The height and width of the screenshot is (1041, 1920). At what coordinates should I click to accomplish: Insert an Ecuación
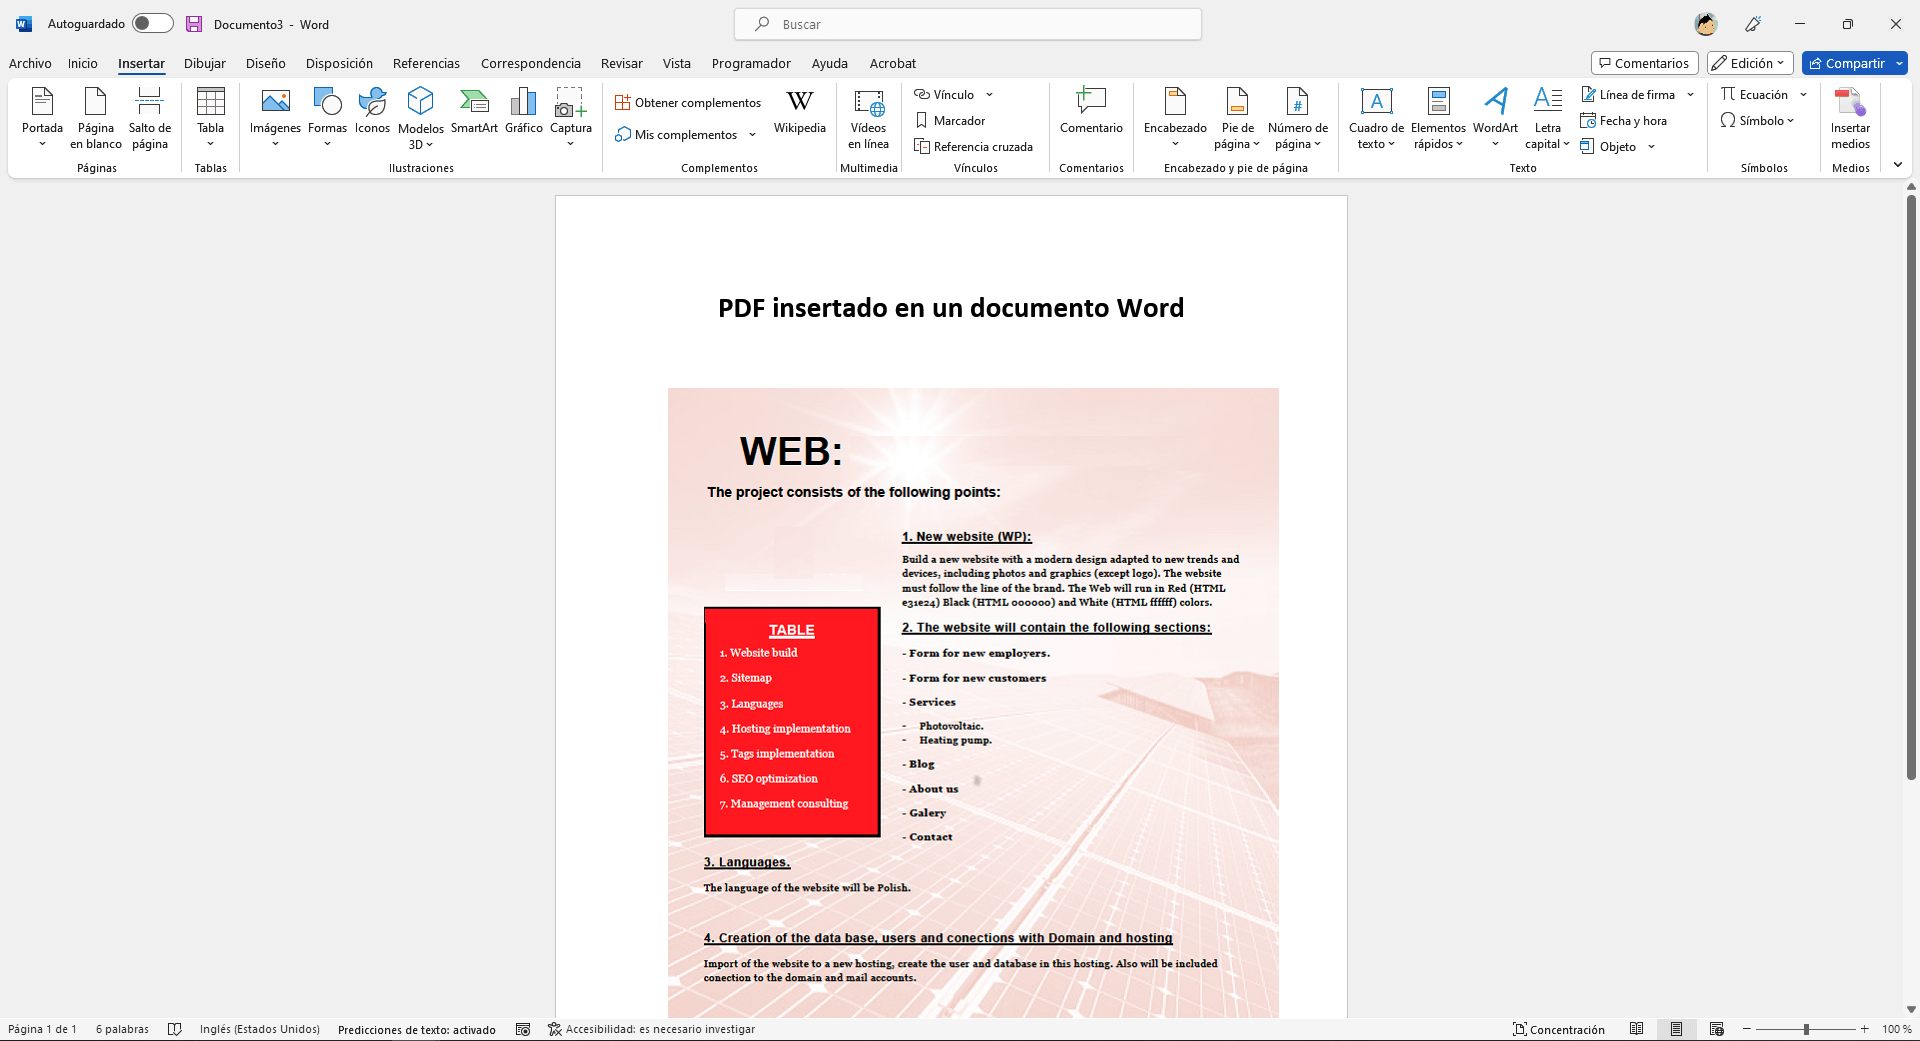coord(1754,95)
